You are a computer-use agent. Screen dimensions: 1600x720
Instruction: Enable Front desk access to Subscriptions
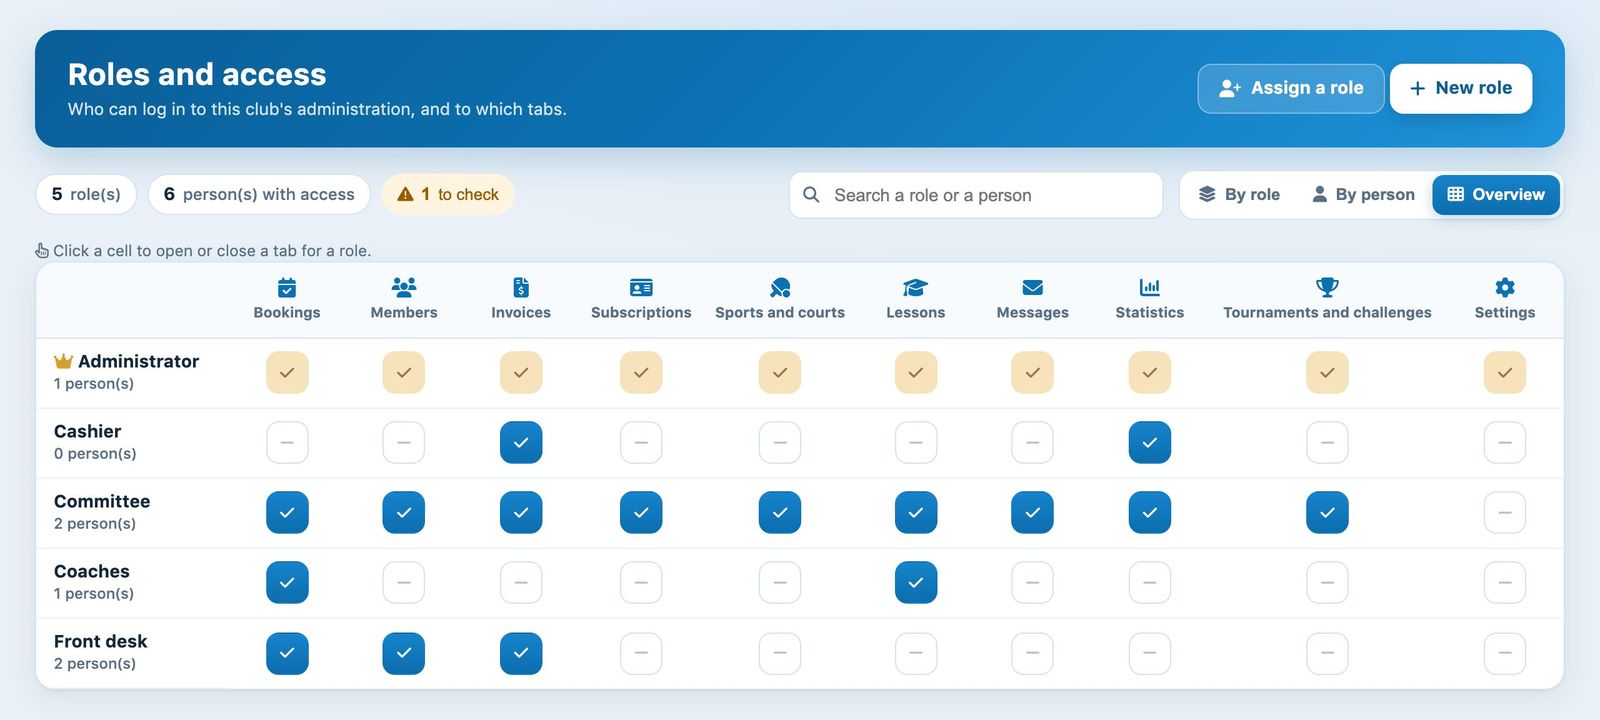641,653
